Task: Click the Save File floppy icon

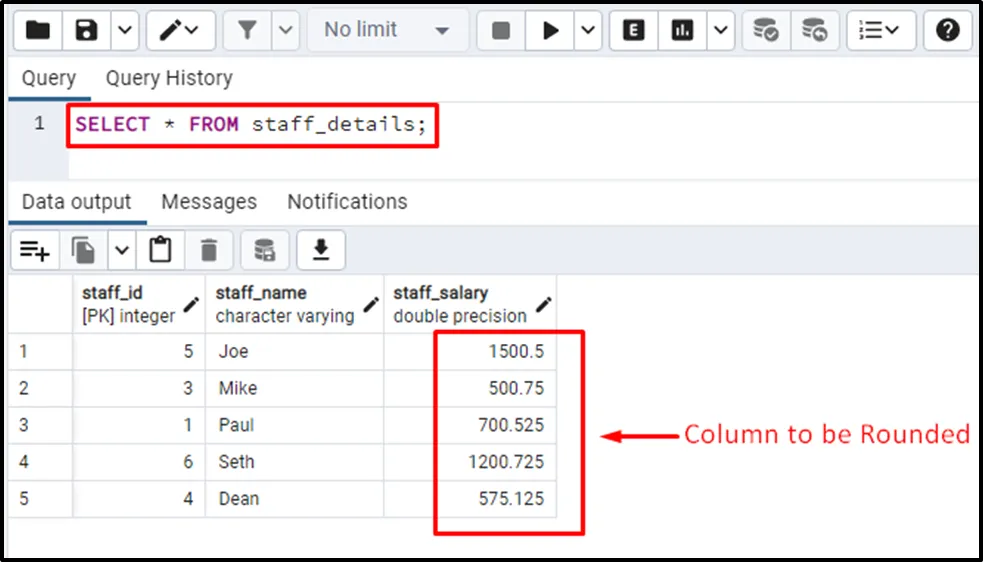Action: pyautogui.click(x=87, y=31)
